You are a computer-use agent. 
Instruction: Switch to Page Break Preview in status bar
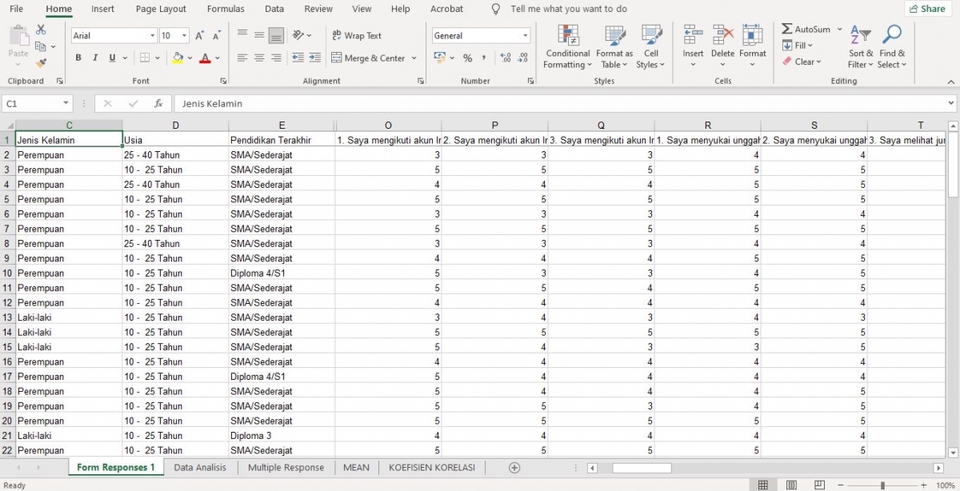[820, 485]
